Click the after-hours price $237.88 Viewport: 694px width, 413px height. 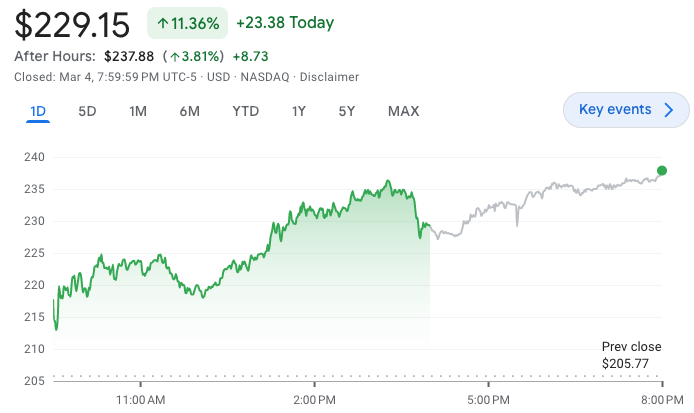click(x=129, y=56)
